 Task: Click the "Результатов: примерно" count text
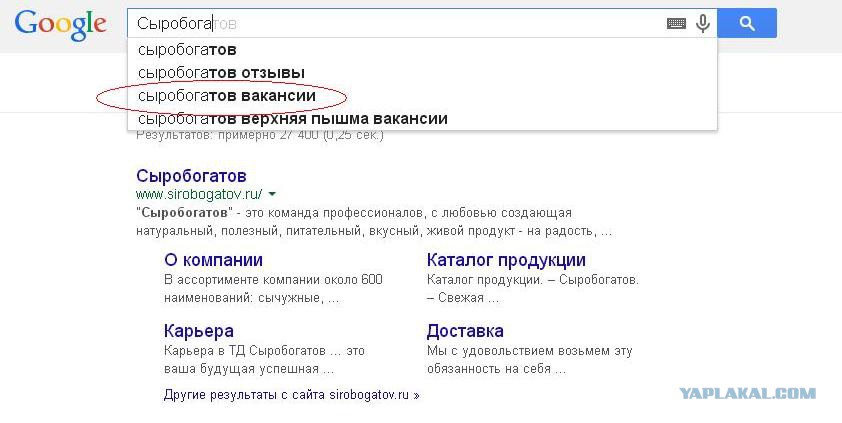point(260,135)
